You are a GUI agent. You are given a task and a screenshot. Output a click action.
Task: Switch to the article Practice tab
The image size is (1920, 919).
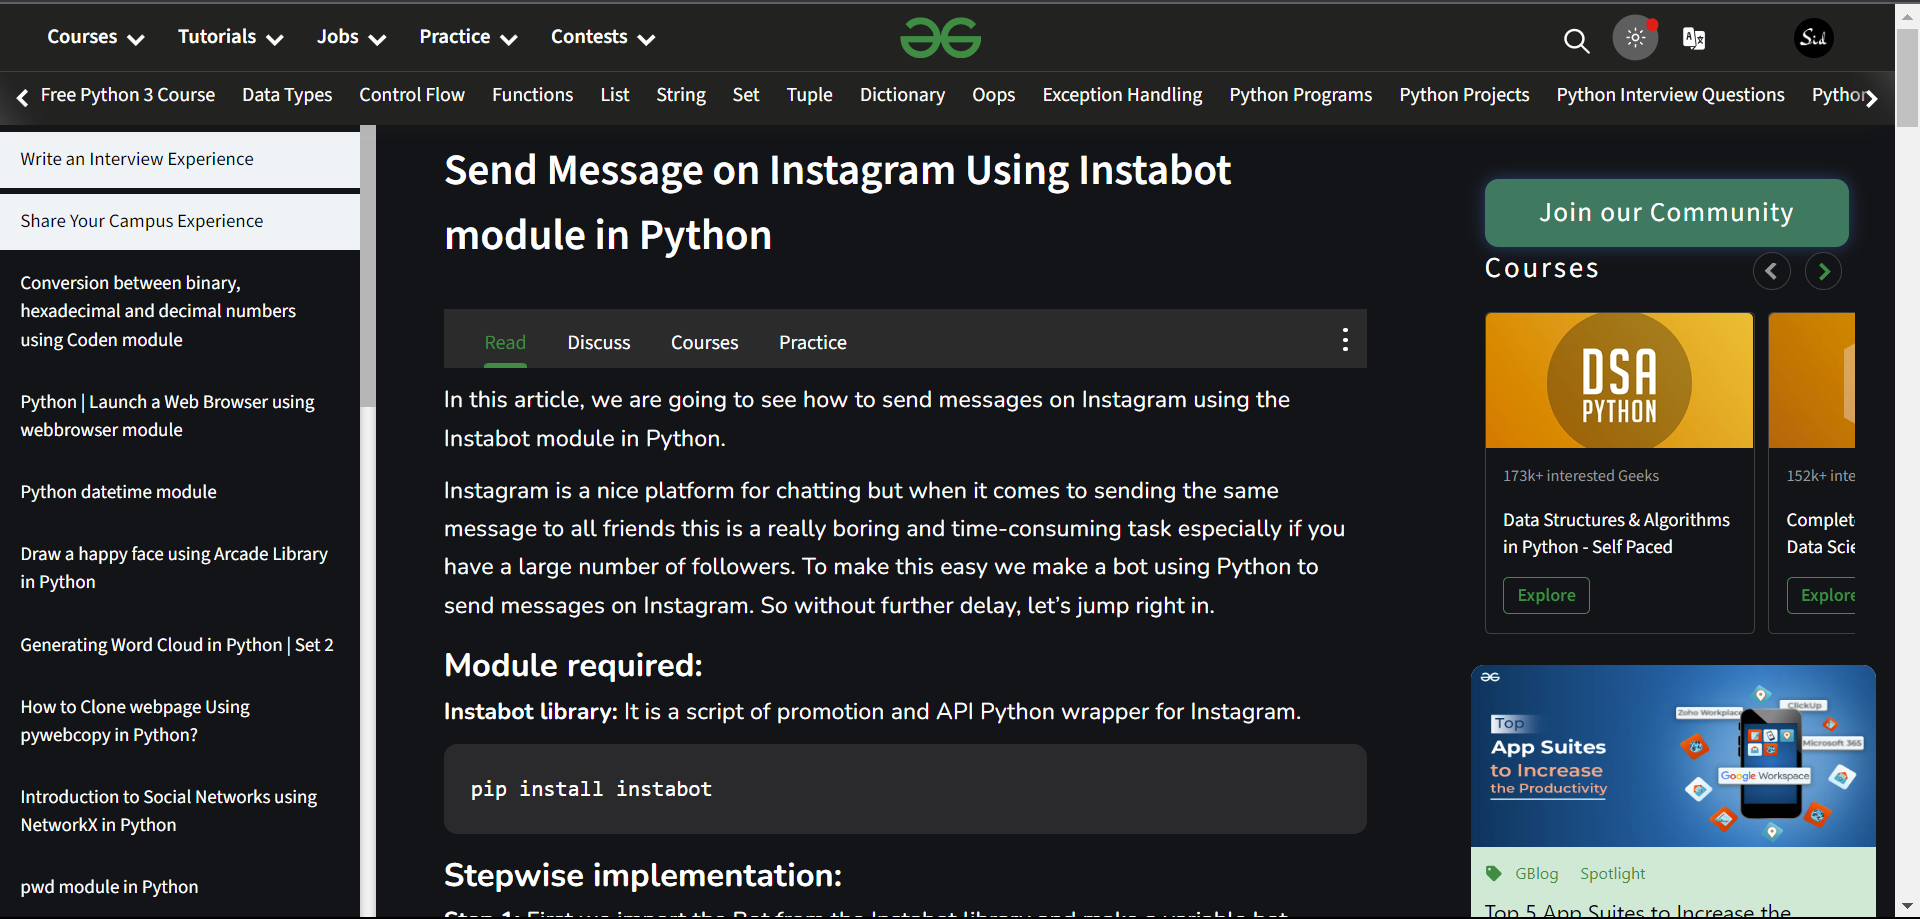coord(813,342)
